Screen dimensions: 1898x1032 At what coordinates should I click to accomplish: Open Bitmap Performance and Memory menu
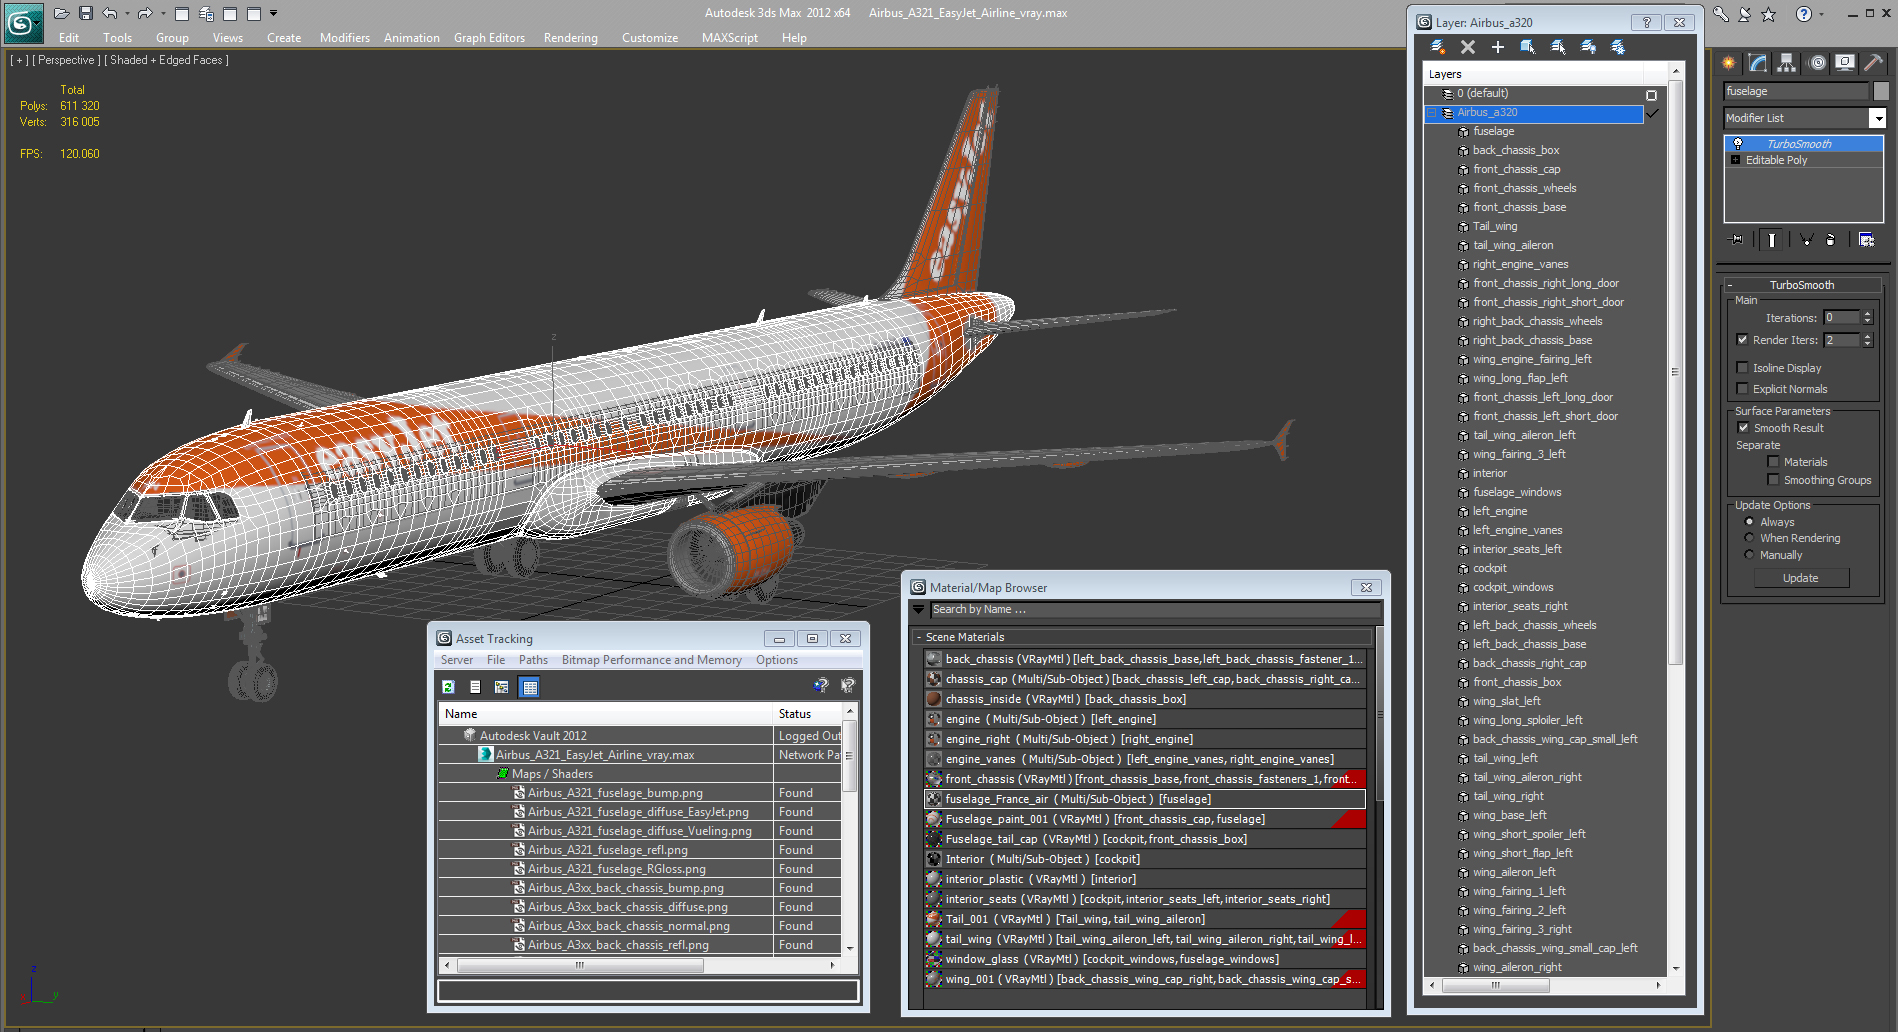tap(651, 660)
